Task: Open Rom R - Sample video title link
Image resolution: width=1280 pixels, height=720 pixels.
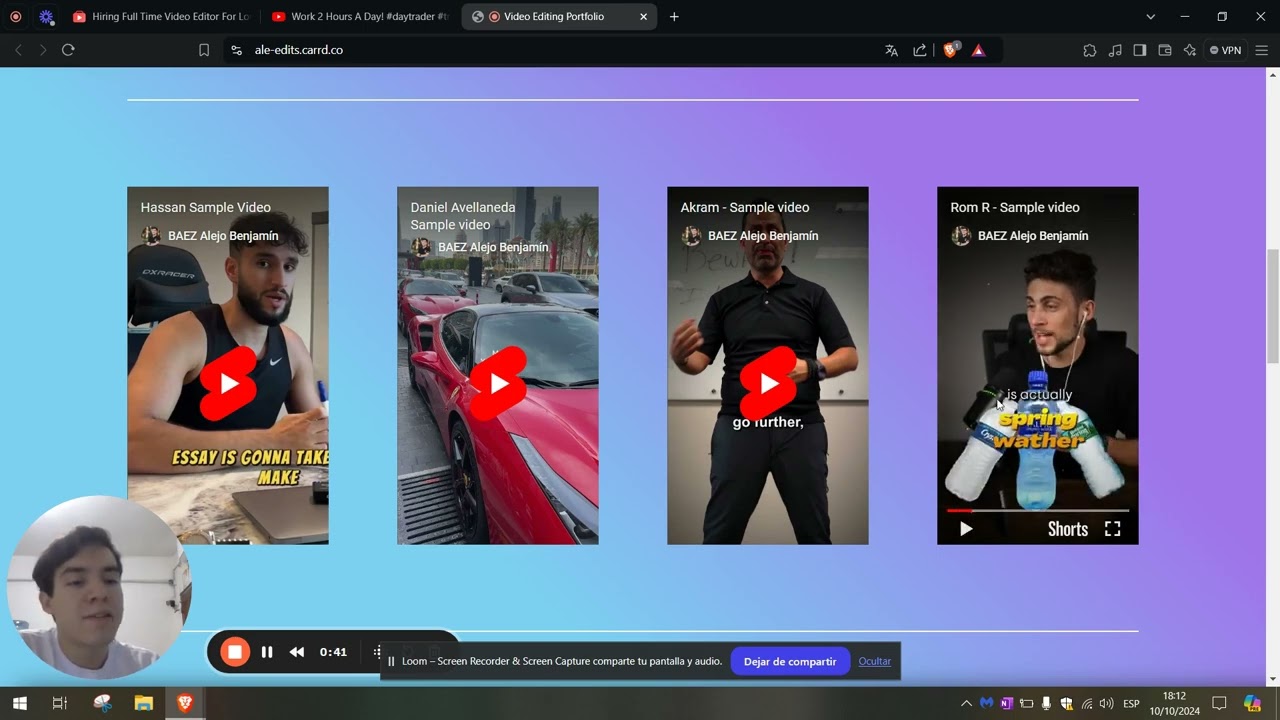Action: click(1015, 207)
